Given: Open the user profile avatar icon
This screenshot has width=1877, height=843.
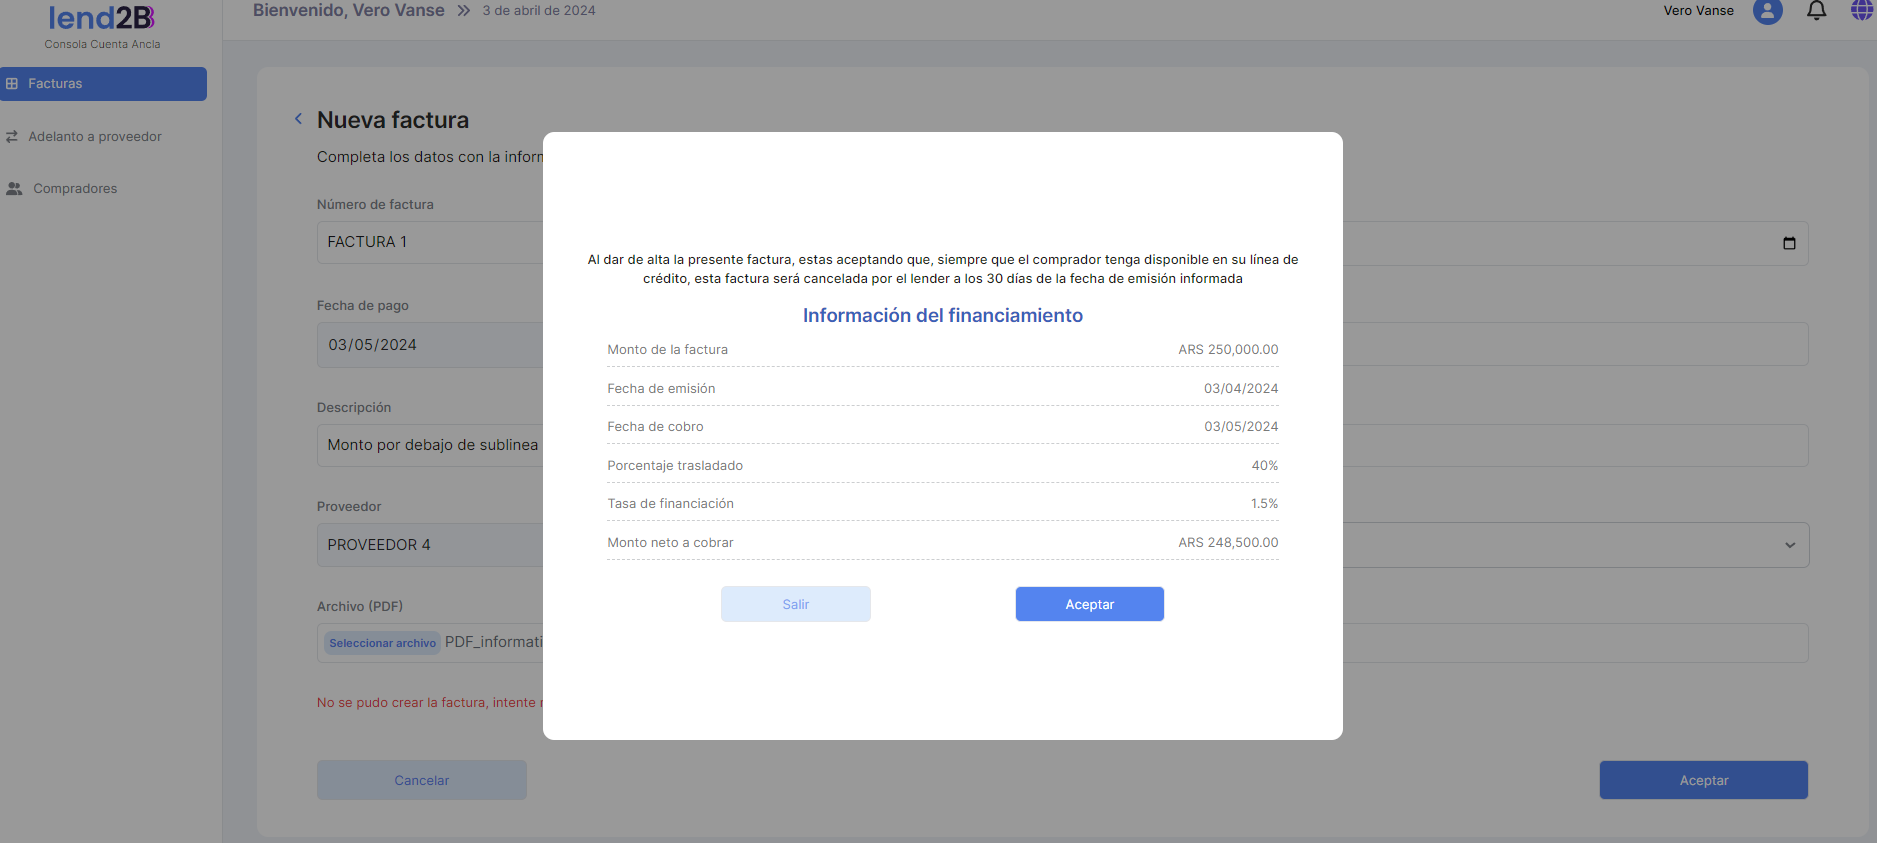Looking at the screenshot, I should tap(1767, 11).
